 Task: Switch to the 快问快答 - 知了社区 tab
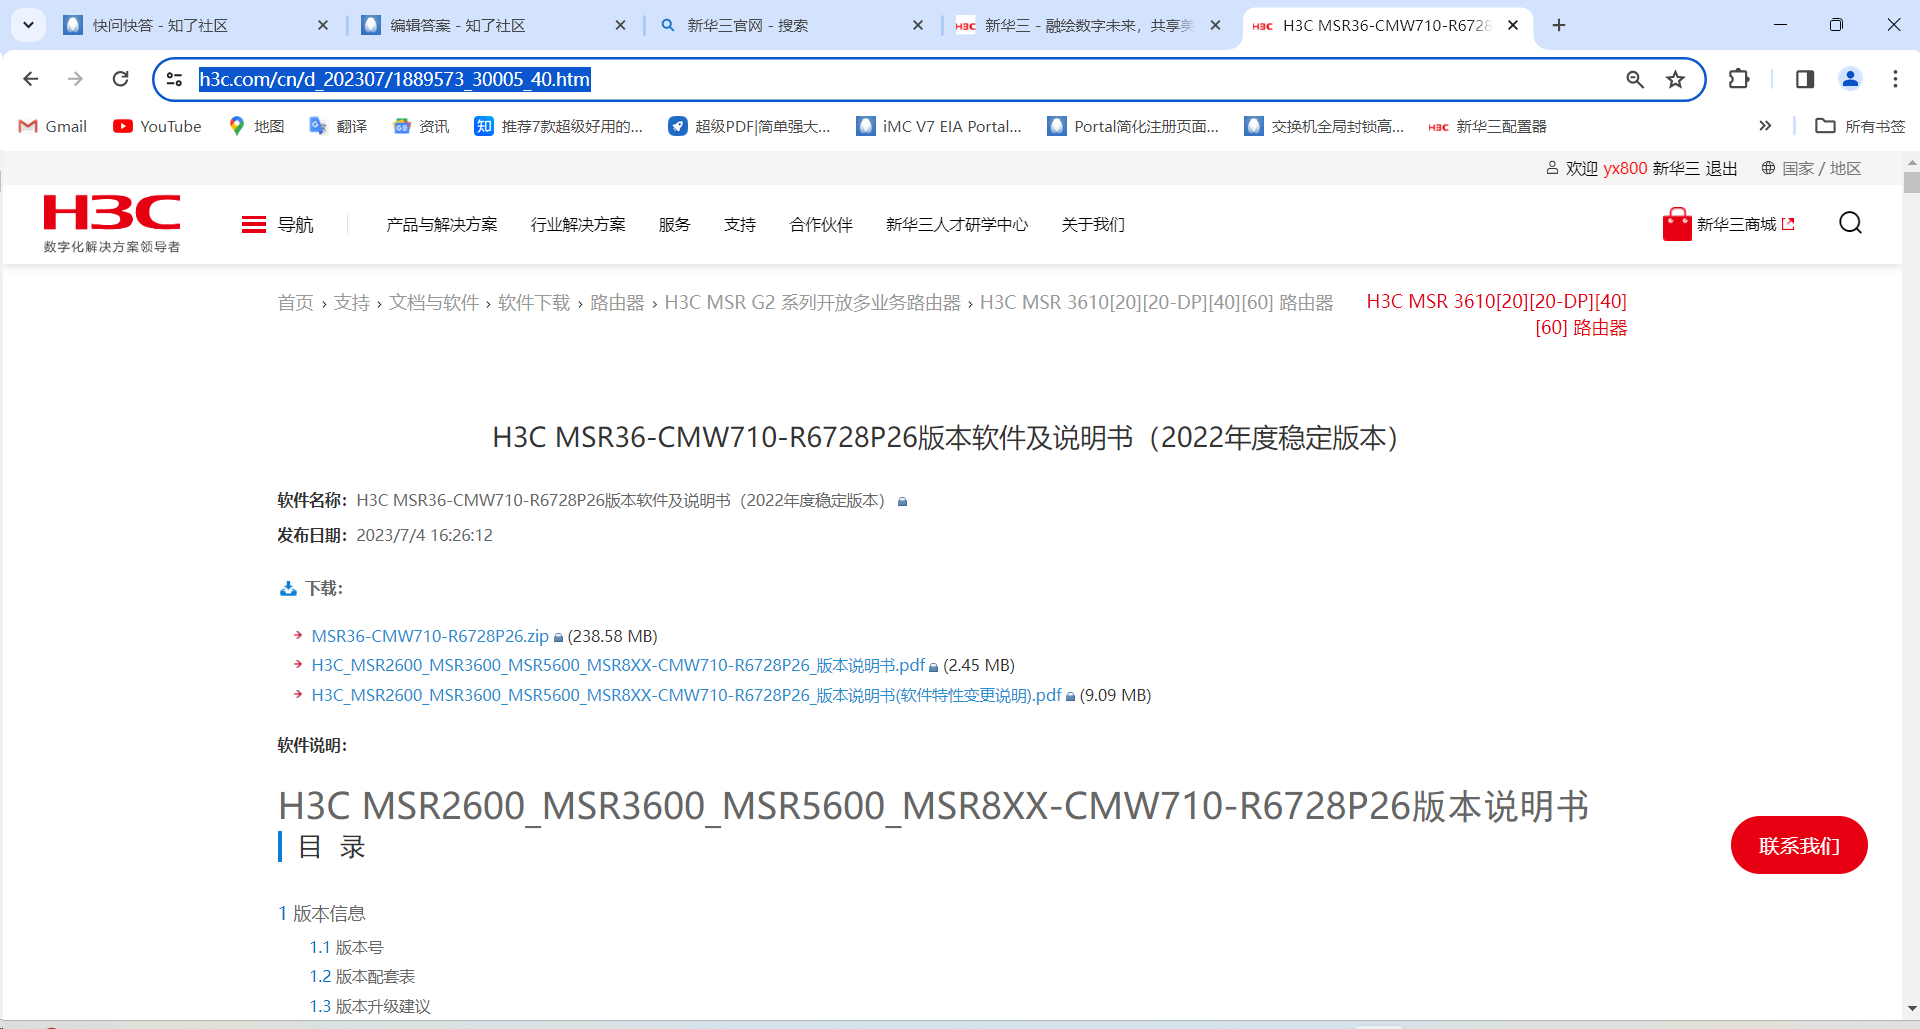[197, 25]
